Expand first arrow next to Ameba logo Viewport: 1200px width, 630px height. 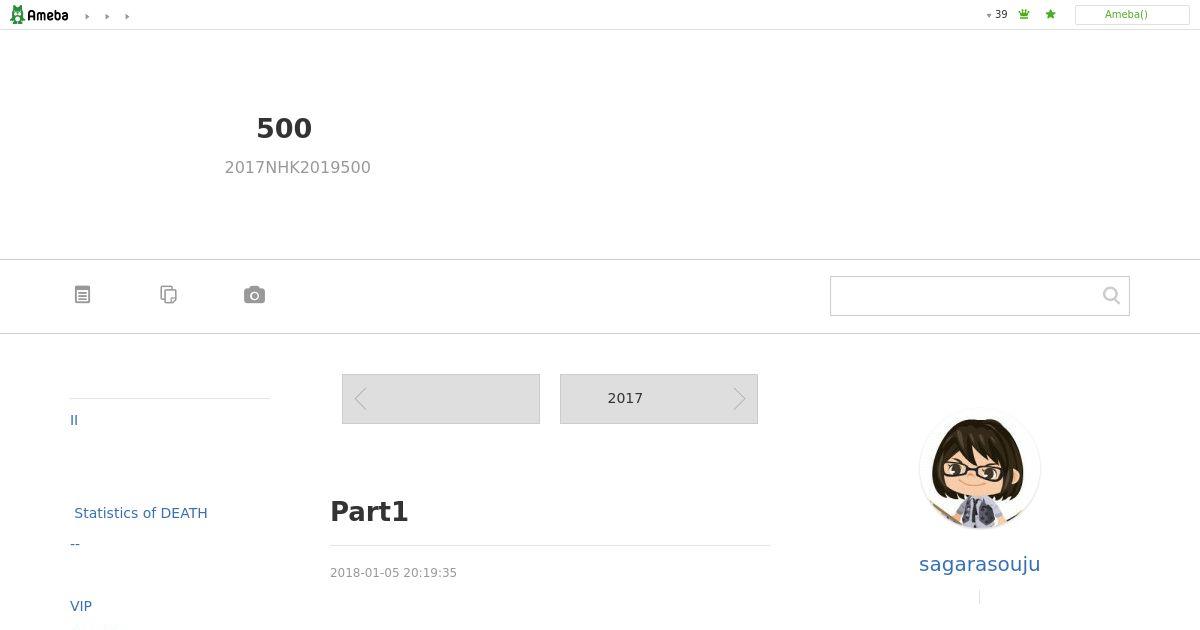tap(87, 16)
